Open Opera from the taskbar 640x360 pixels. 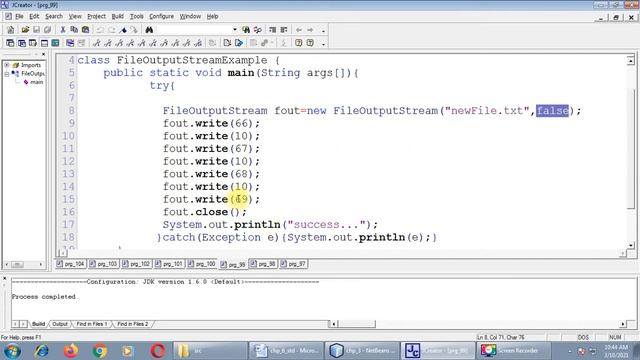click(157, 351)
